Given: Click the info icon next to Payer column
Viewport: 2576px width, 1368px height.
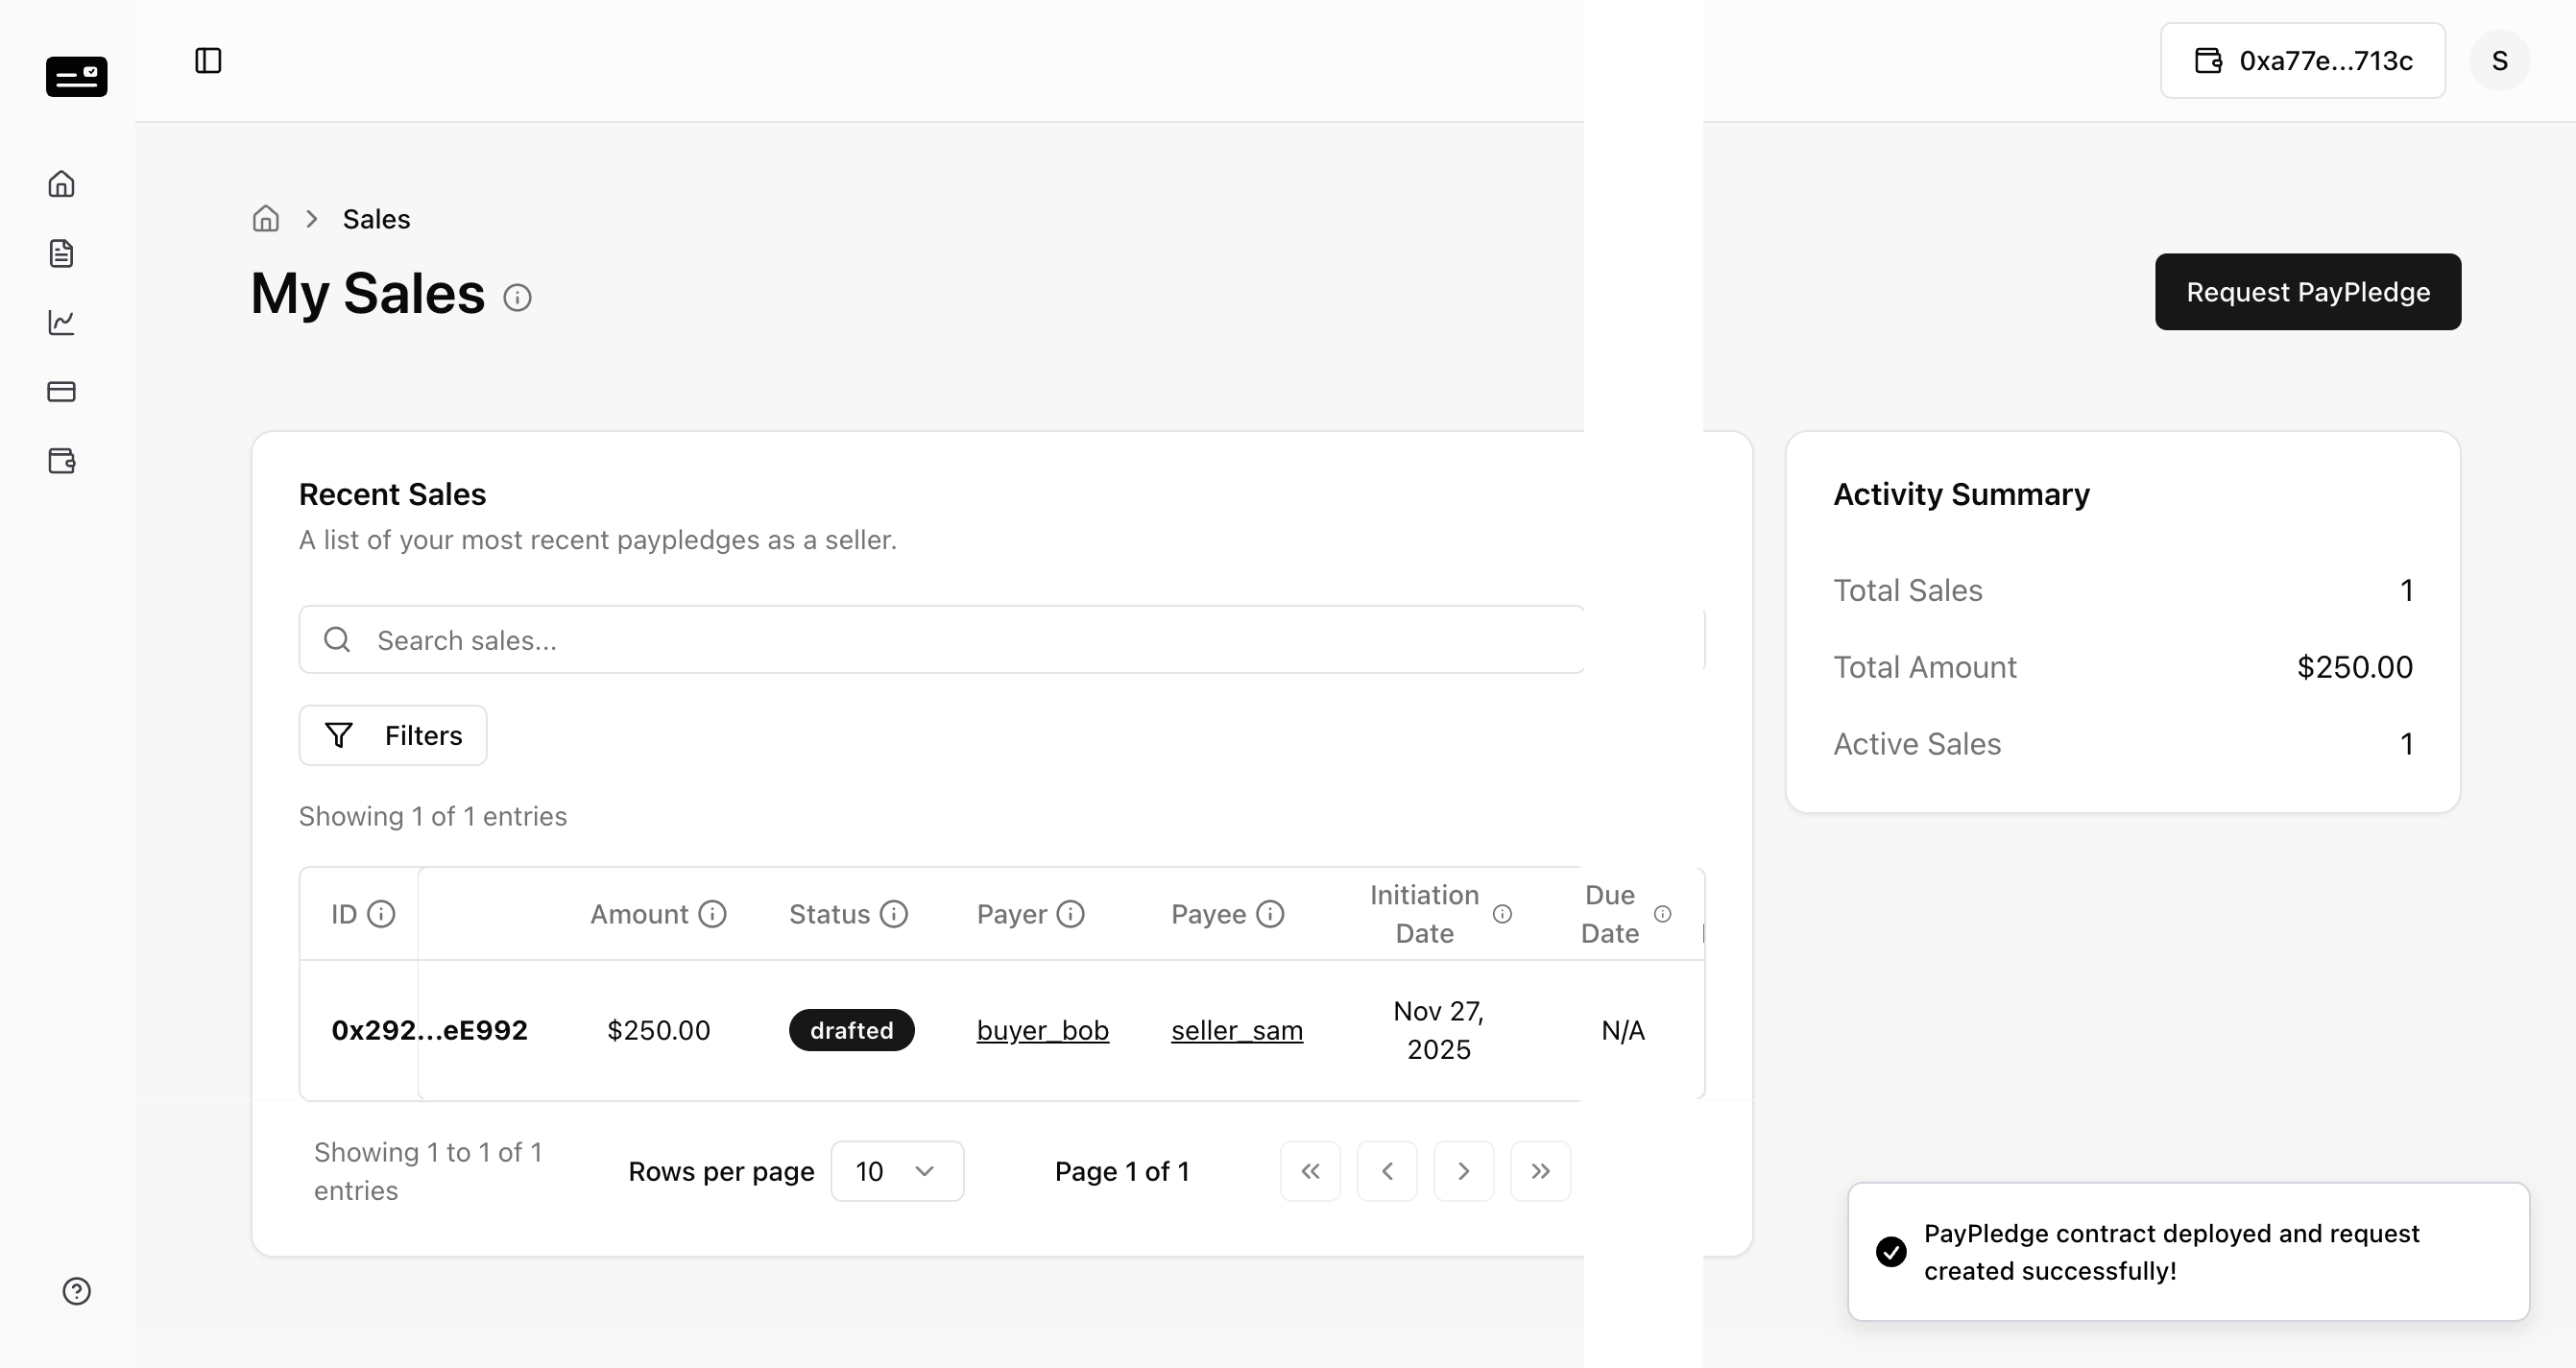Looking at the screenshot, I should [1071, 914].
